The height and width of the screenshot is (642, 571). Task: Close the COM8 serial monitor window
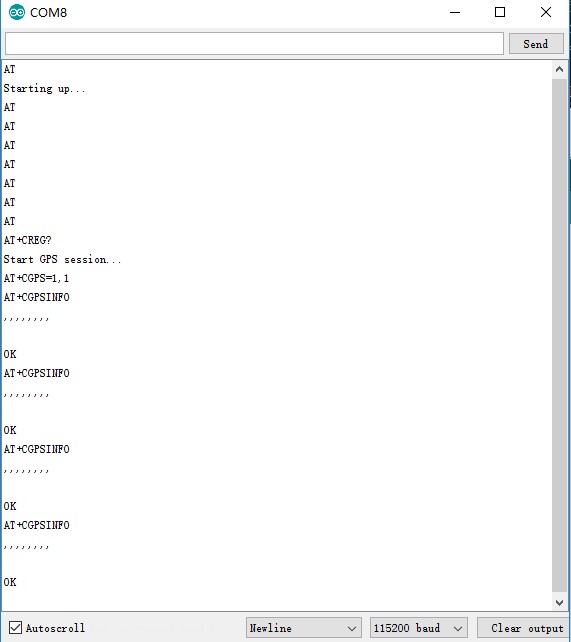tap(546, 12)
